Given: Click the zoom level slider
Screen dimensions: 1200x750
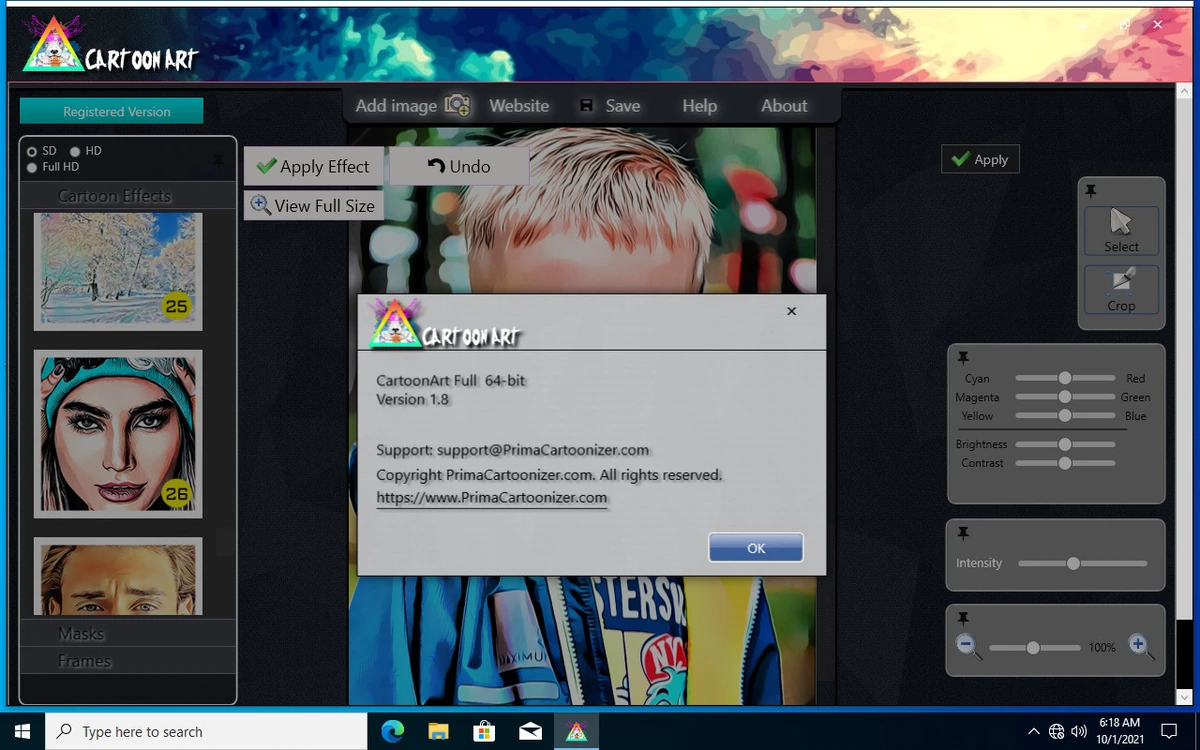Looking at the screenshot, I should 1035,647.
